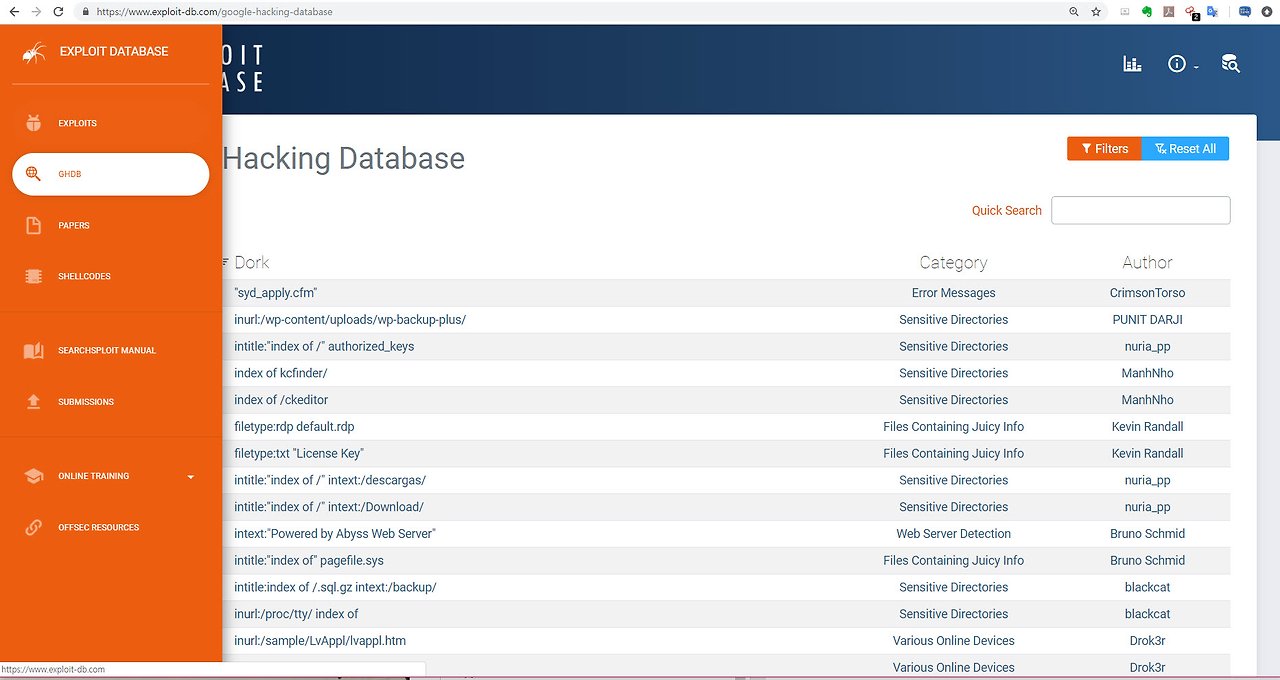Image resolution: width=1280 pixels, height=680 pixels.
Task: Click inside the Quick Search field
Action: click(x=1141, y=210)
